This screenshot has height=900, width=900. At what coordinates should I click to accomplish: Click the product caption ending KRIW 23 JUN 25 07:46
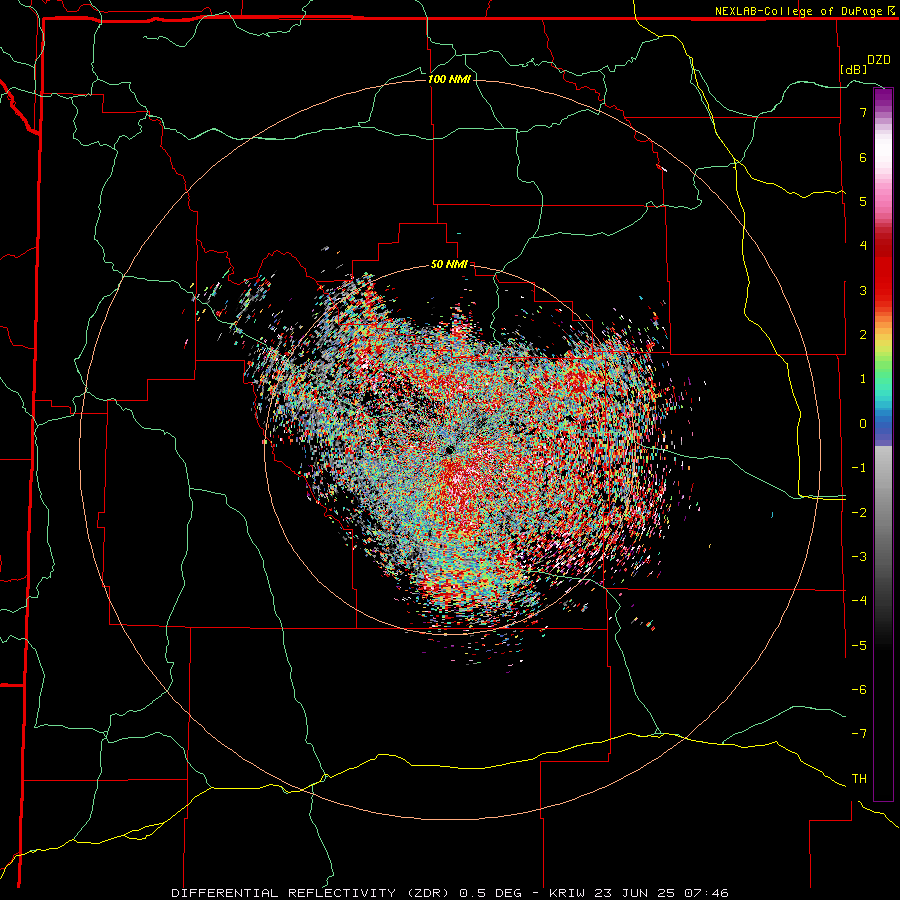point(450,893)
